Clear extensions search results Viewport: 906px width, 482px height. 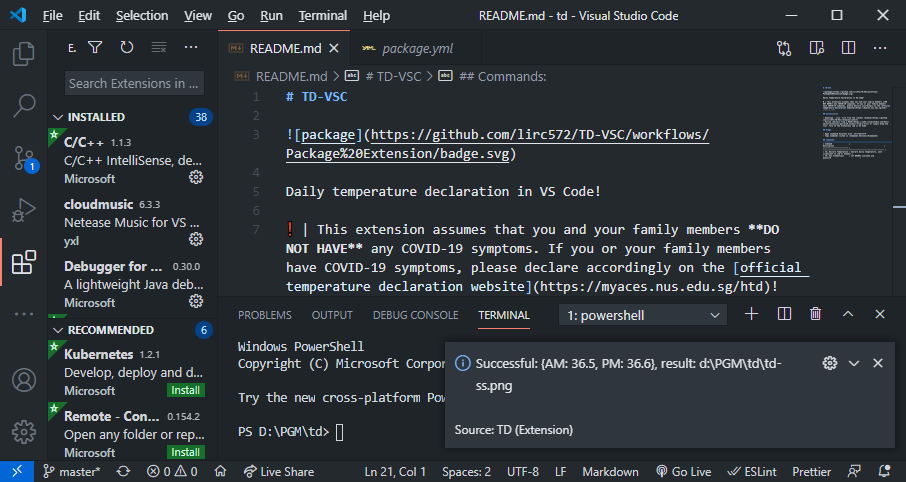tap(159, 47)
